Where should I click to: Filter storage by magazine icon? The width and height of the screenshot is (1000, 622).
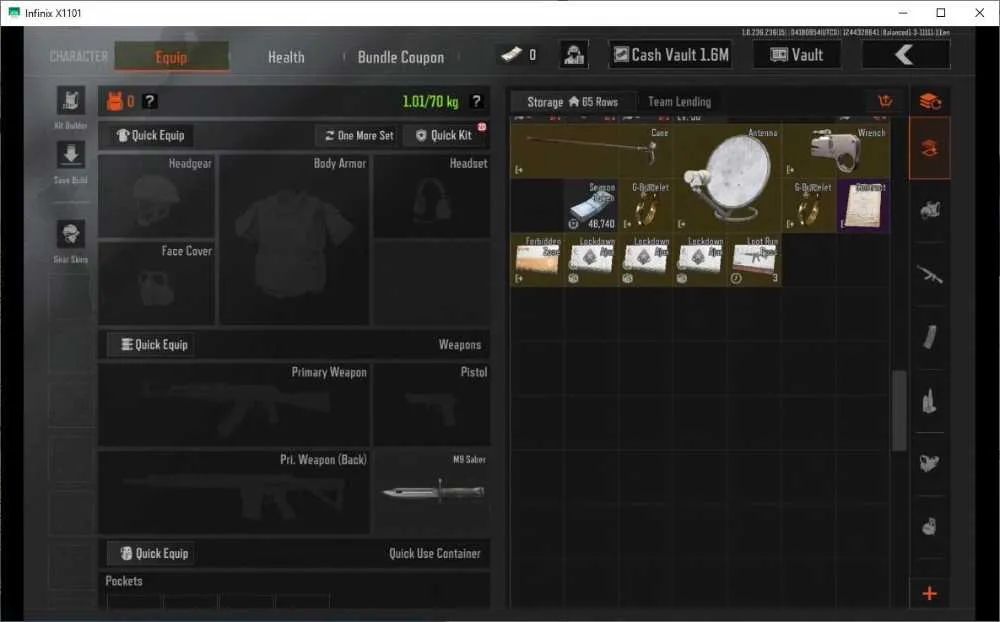click(x=930, y=337)
